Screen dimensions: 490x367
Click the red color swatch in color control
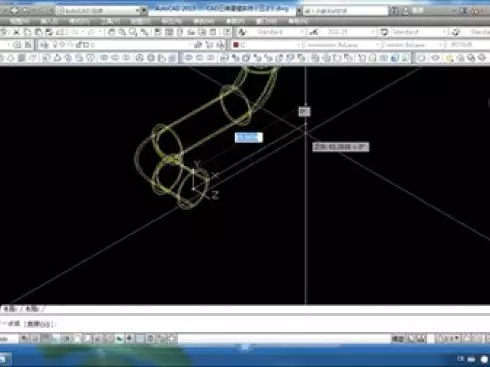click(x=236, y=45)
